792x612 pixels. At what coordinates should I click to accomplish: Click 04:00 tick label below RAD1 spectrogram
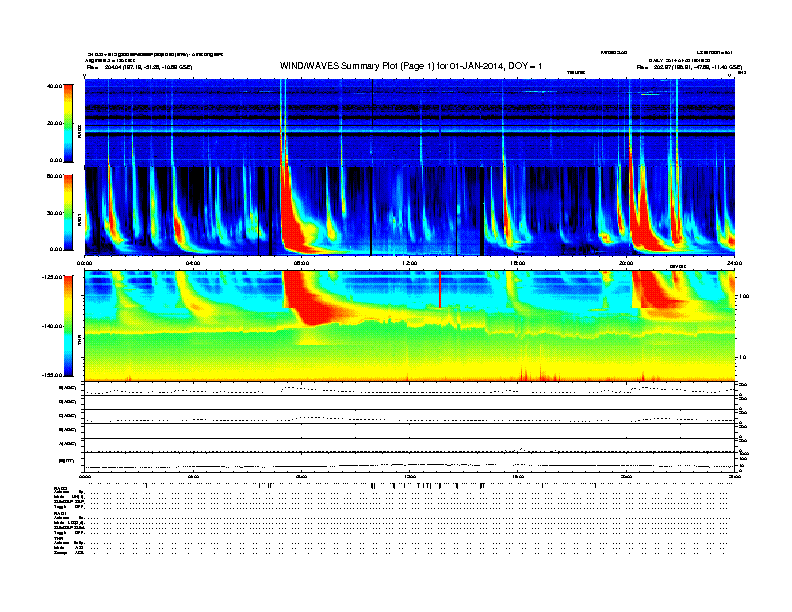pyautogui.click(x=193, y=263)
